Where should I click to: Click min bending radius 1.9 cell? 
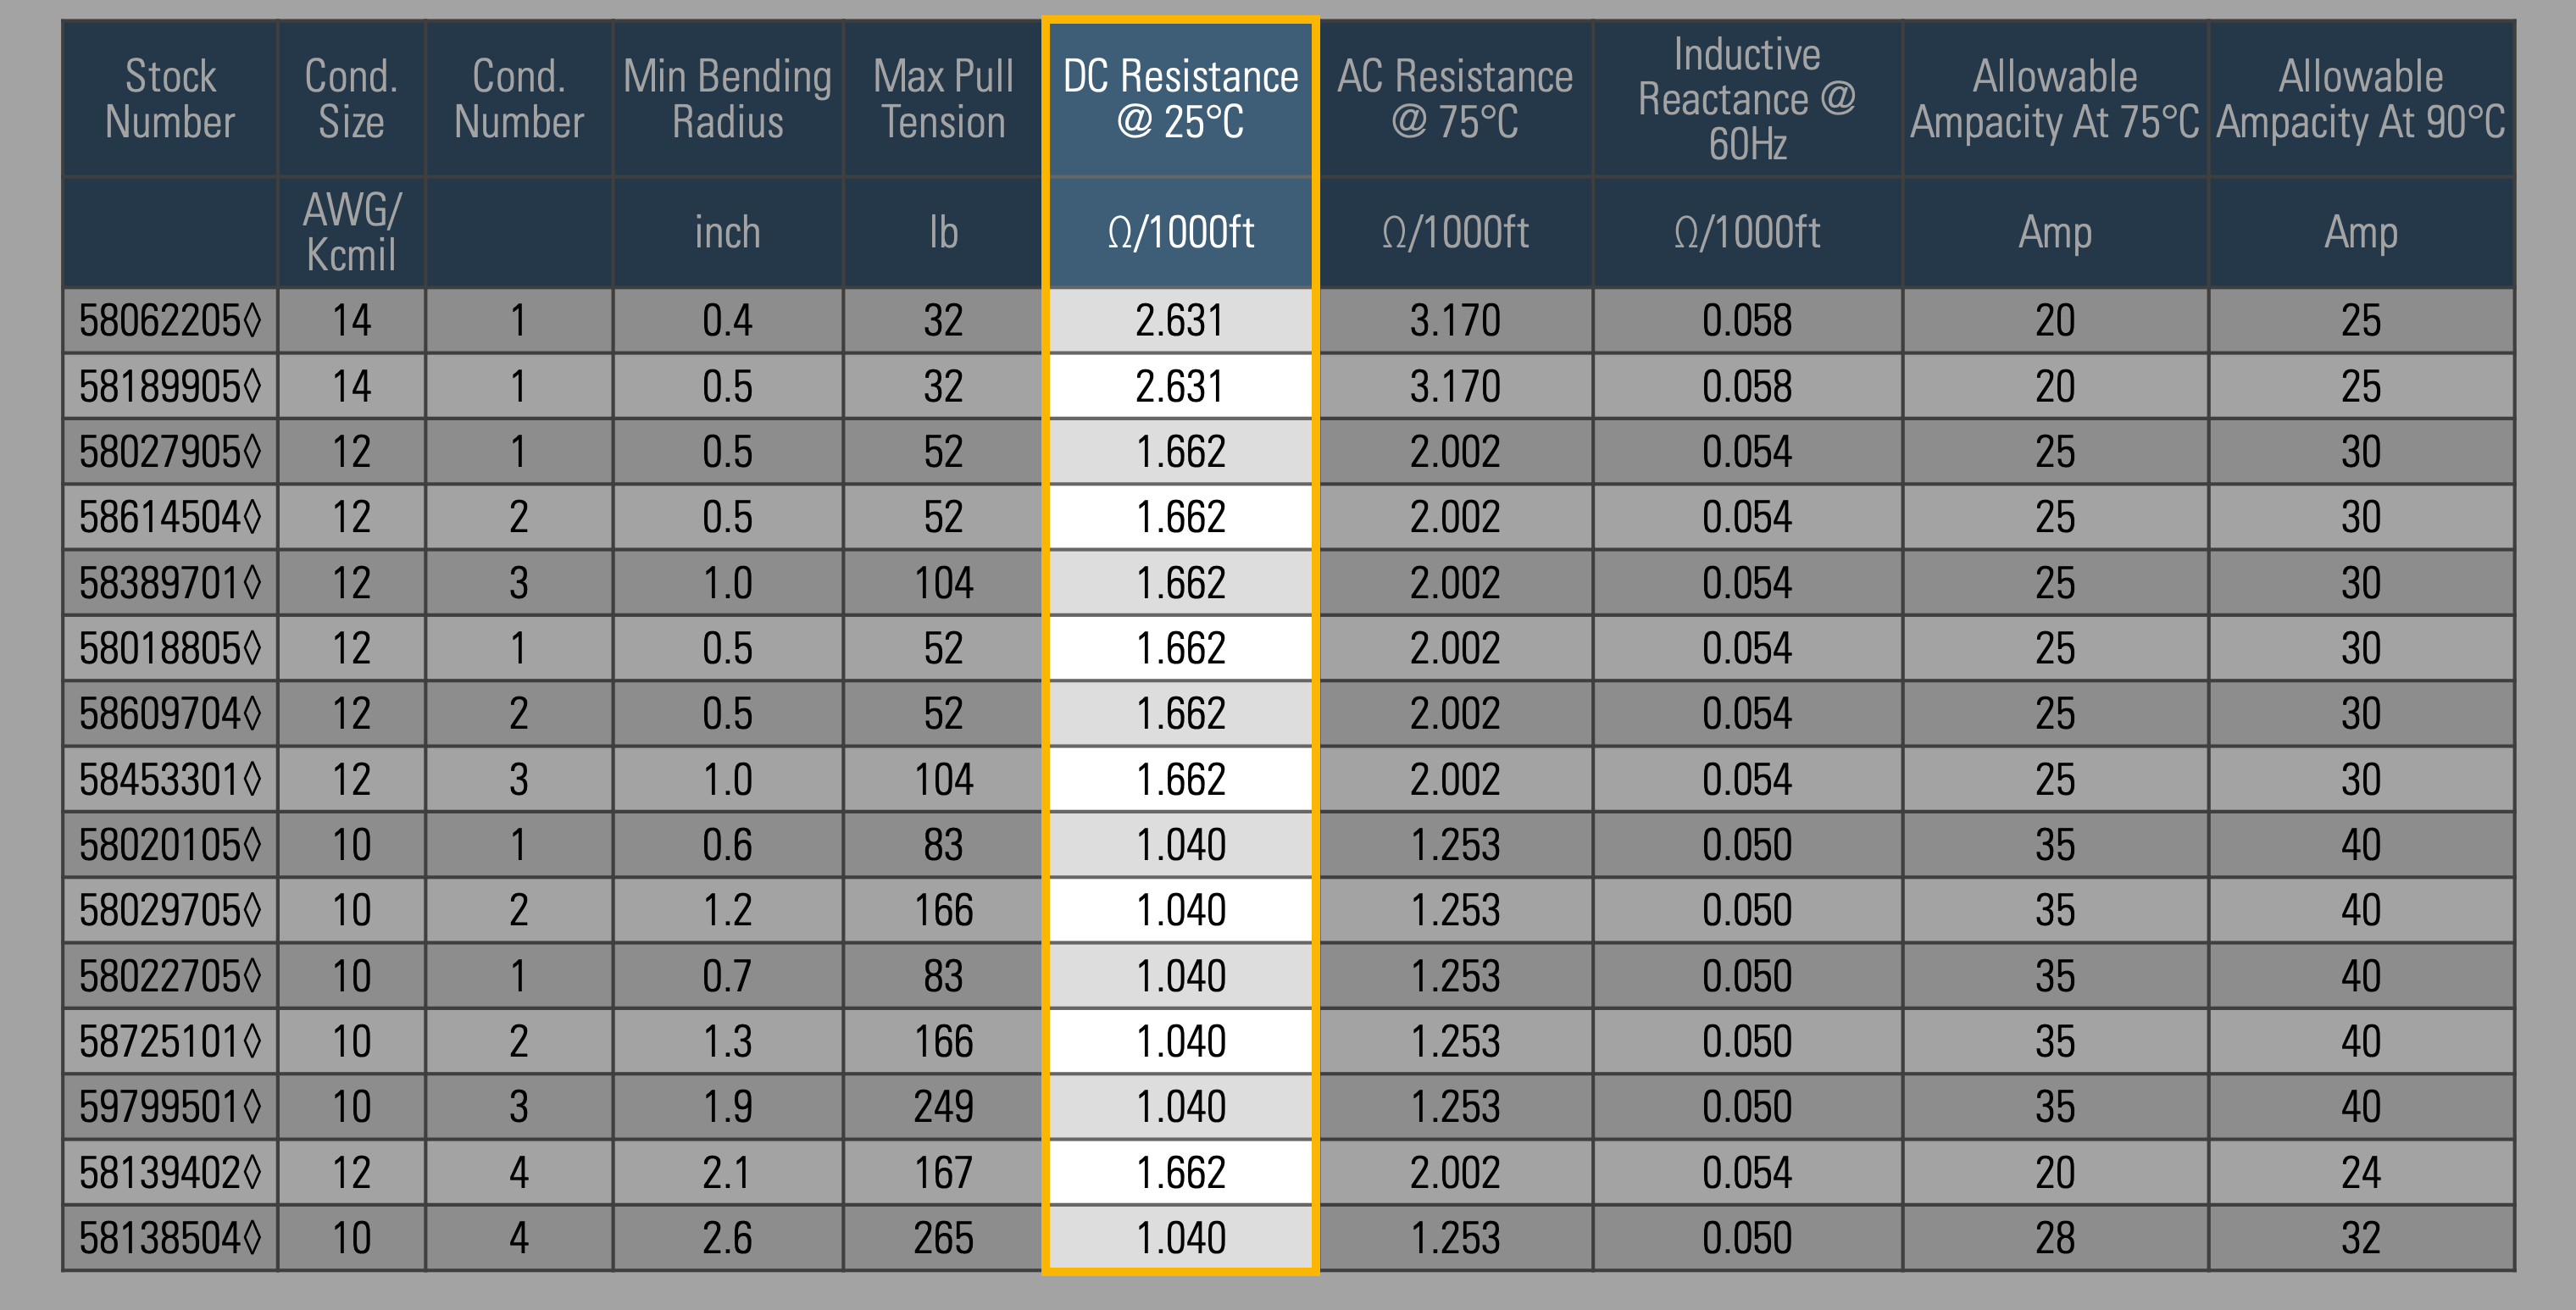point(727,1107)
